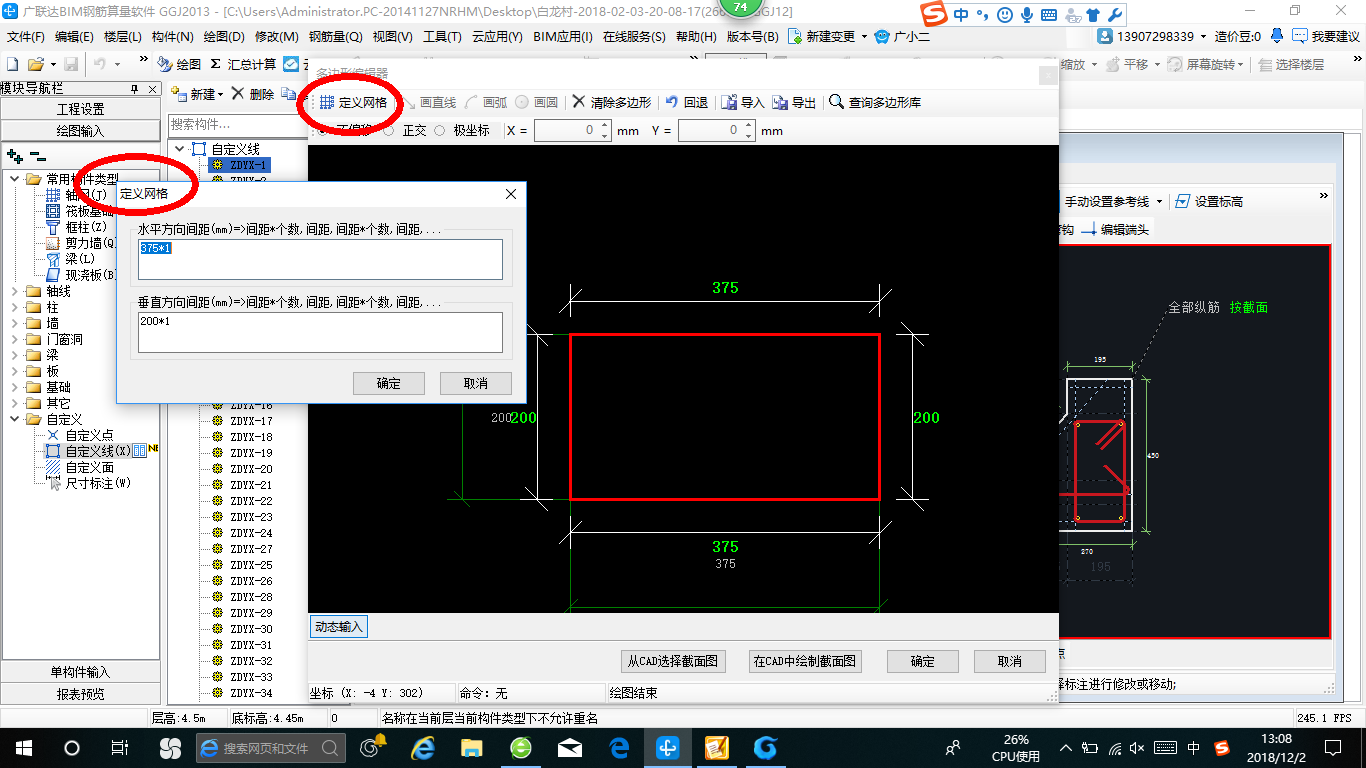Expand the 门窗洞 folder node
This screenshot has height=768, width=1366.
click(15, 339)
